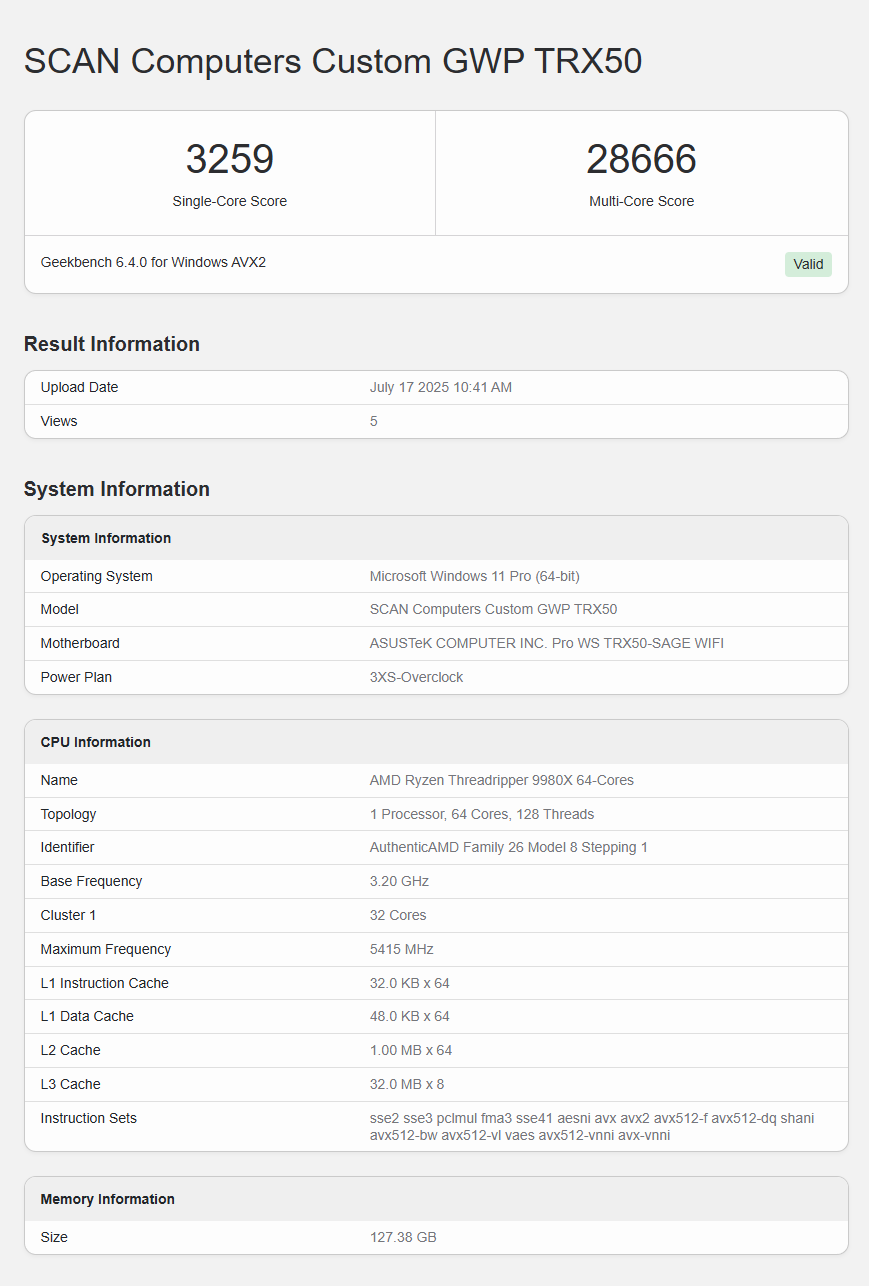This screenshot has width=869, height=1286.
Task: Click the Geekbench 6.4.0 for Windows AVX2 text
Action: pyautogui.click(x=153, y=262)
